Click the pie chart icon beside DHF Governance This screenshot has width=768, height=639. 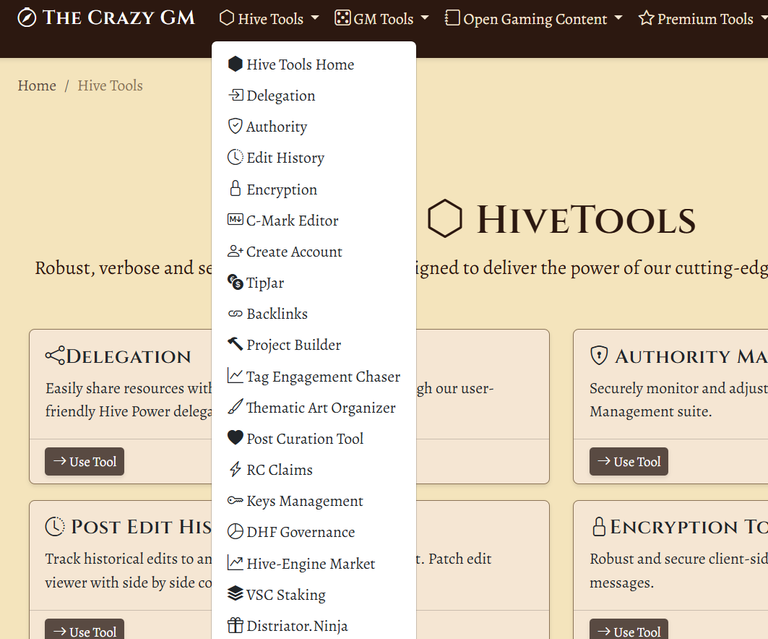pos(235,531)
